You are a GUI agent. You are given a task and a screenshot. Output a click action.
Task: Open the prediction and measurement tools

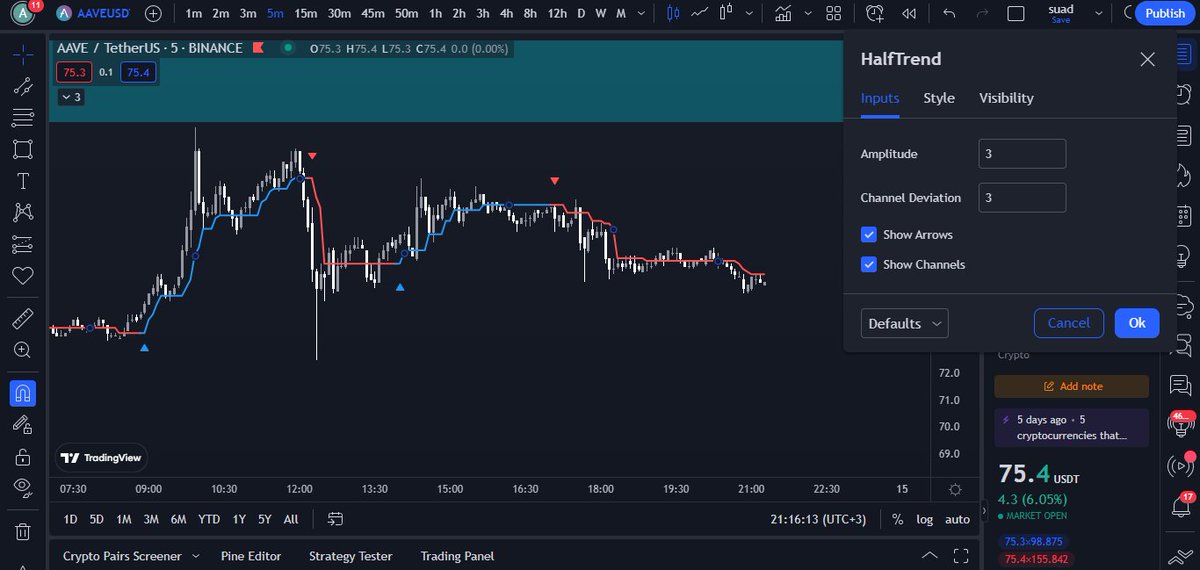pyautogui.click(x=22, y=244)
